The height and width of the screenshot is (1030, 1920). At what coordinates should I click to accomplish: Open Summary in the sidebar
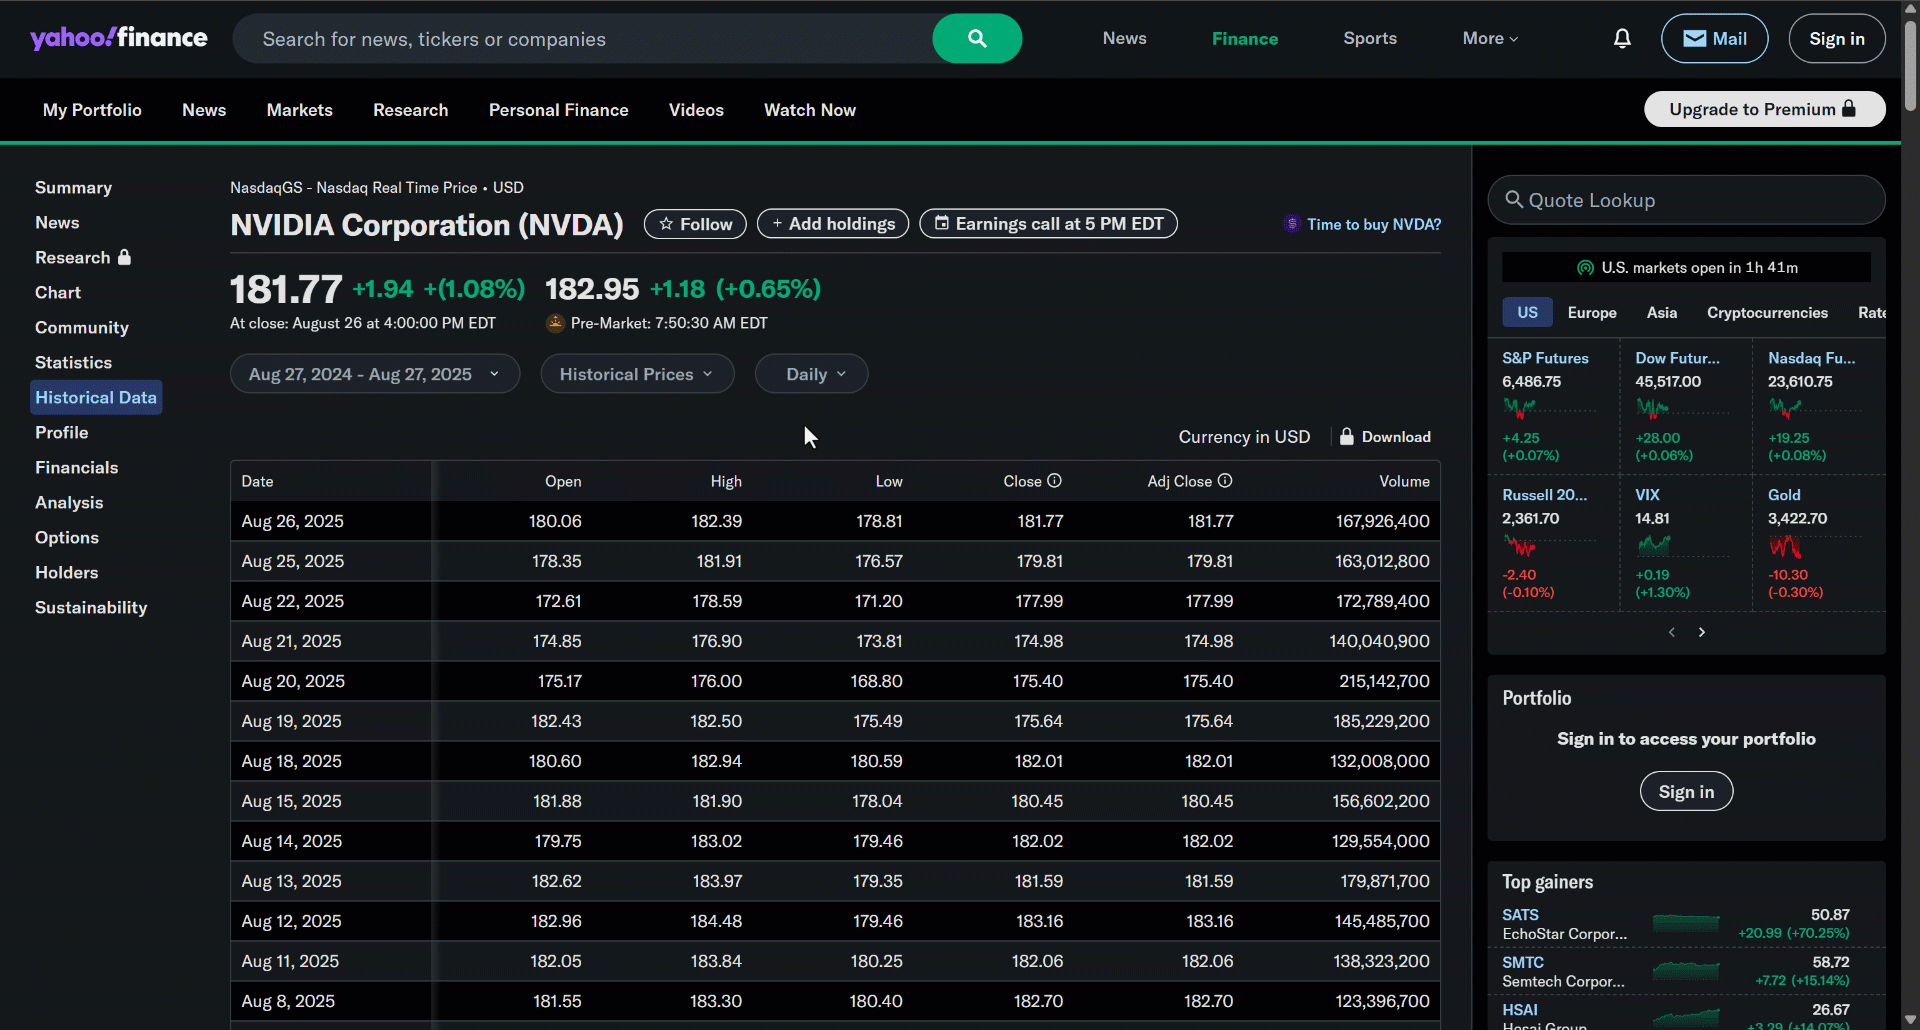(x=73, y=187)
